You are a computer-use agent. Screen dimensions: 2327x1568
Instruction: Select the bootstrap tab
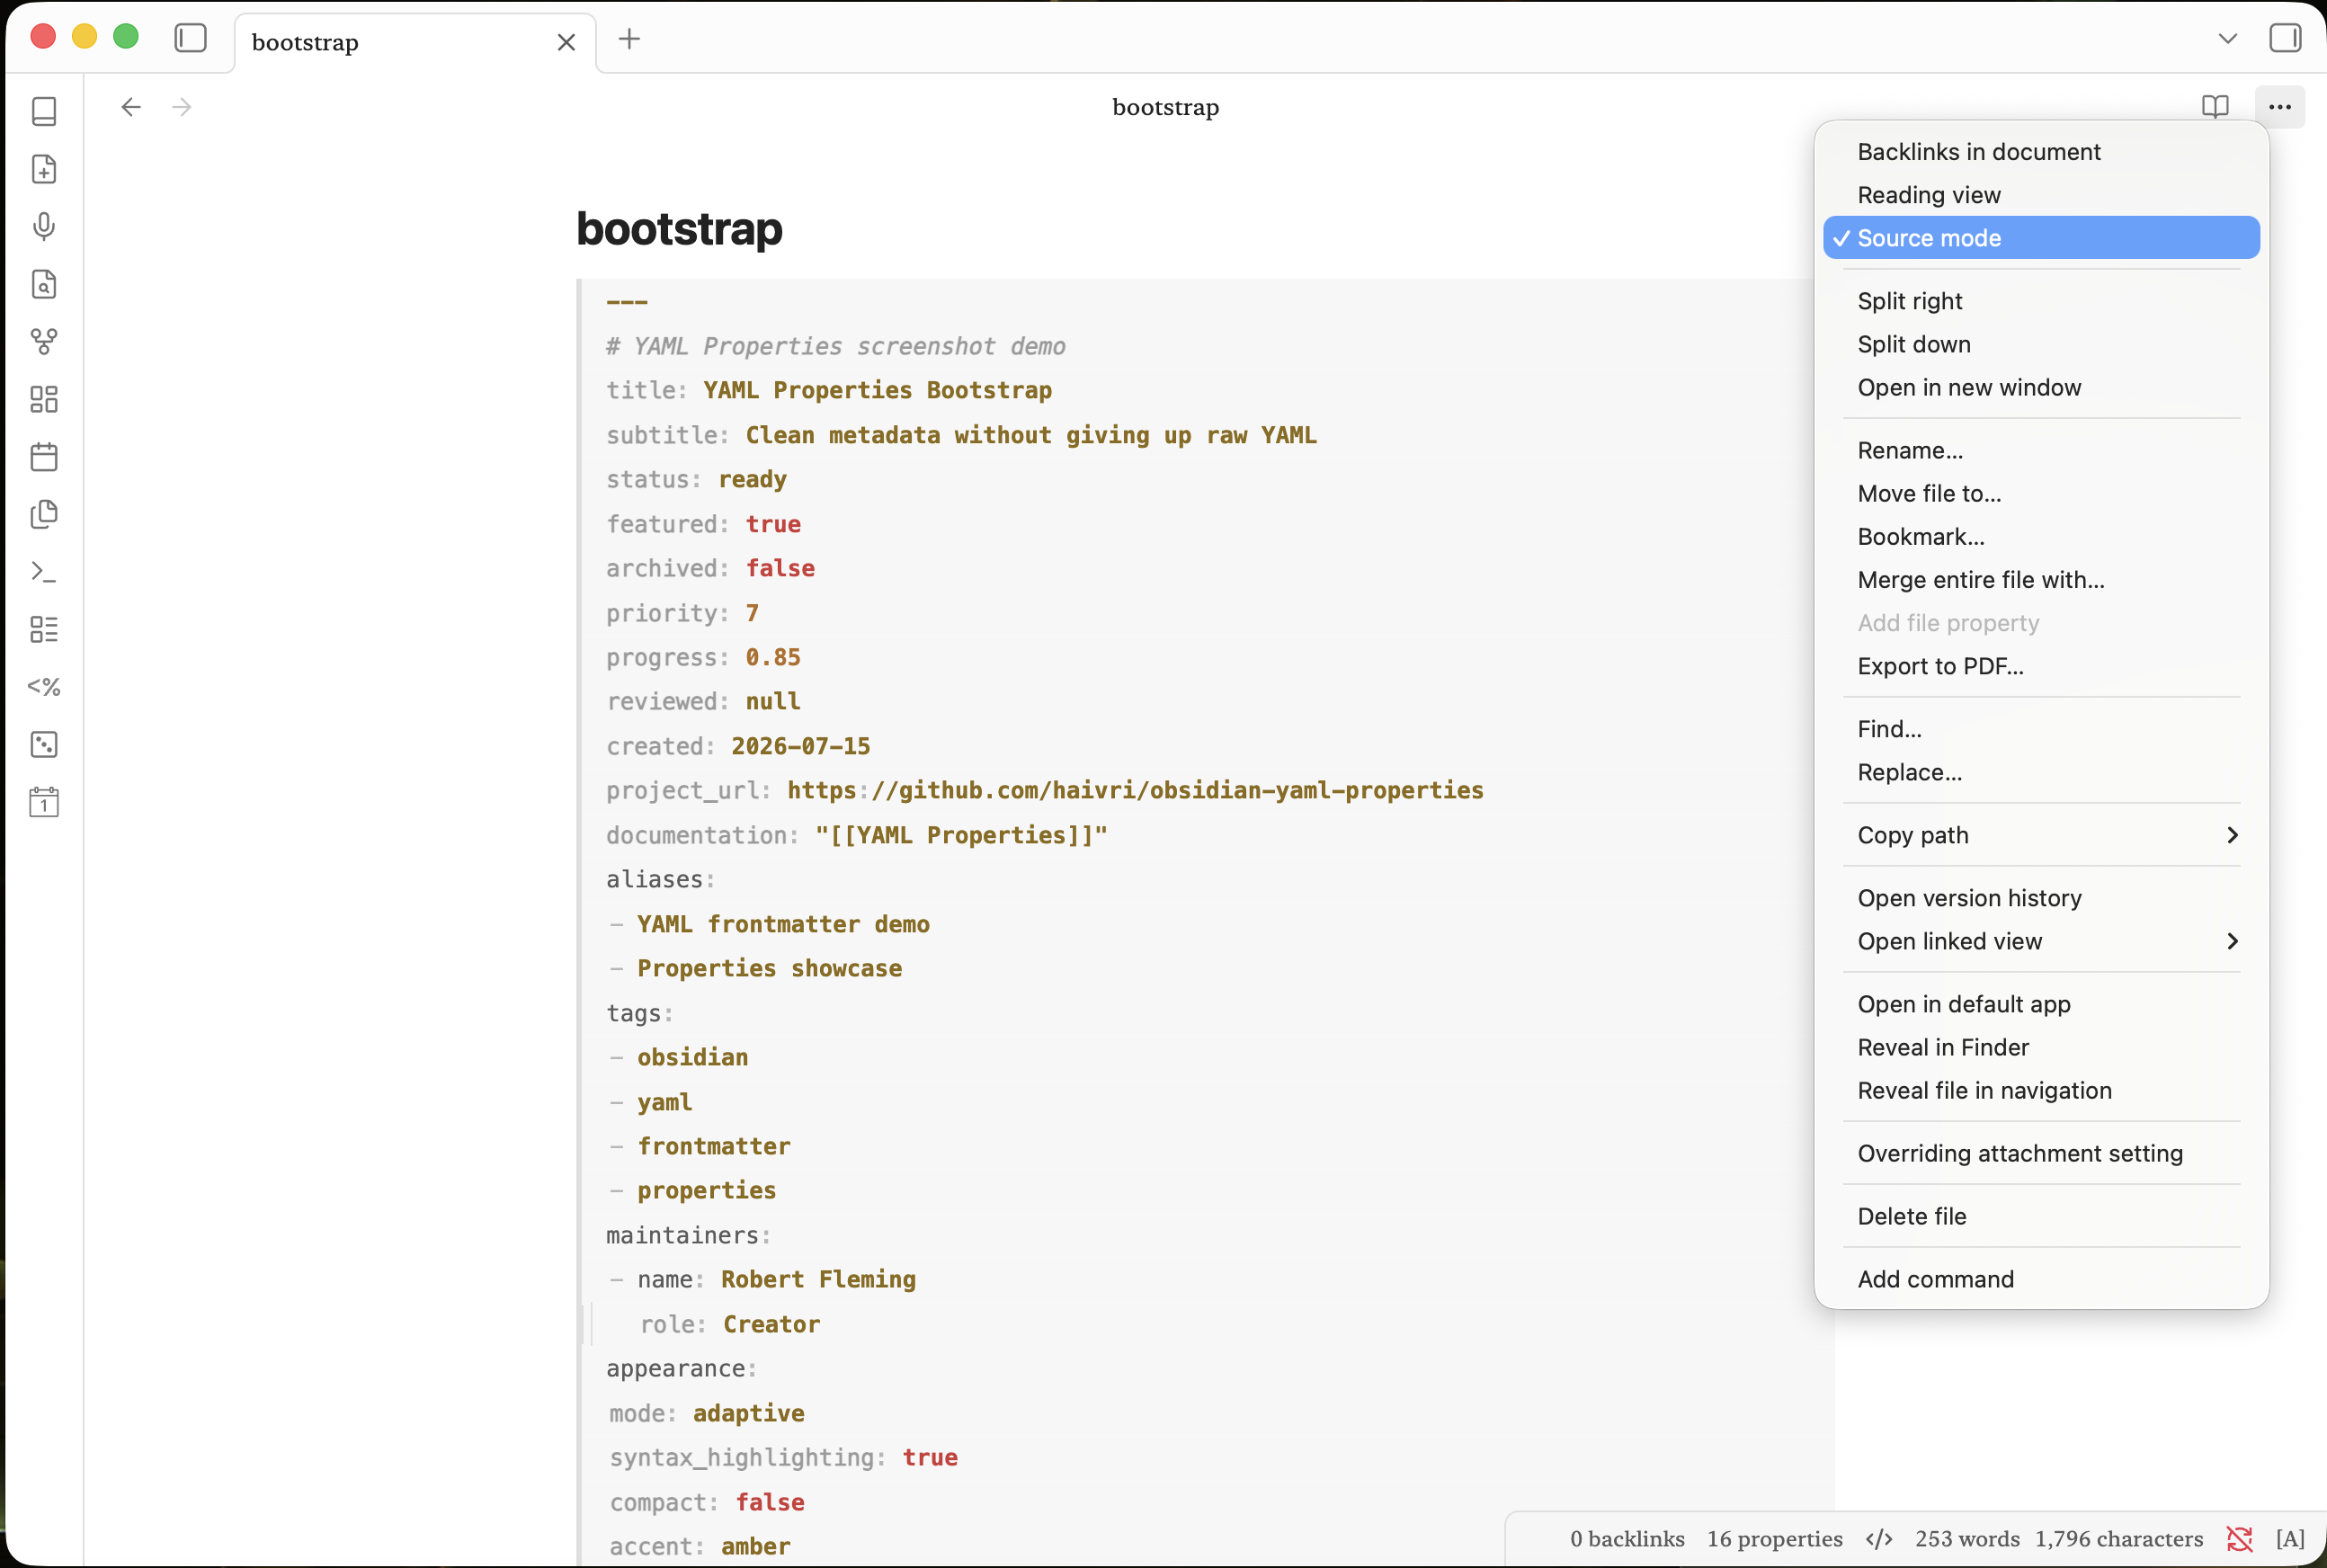(415, 43)
